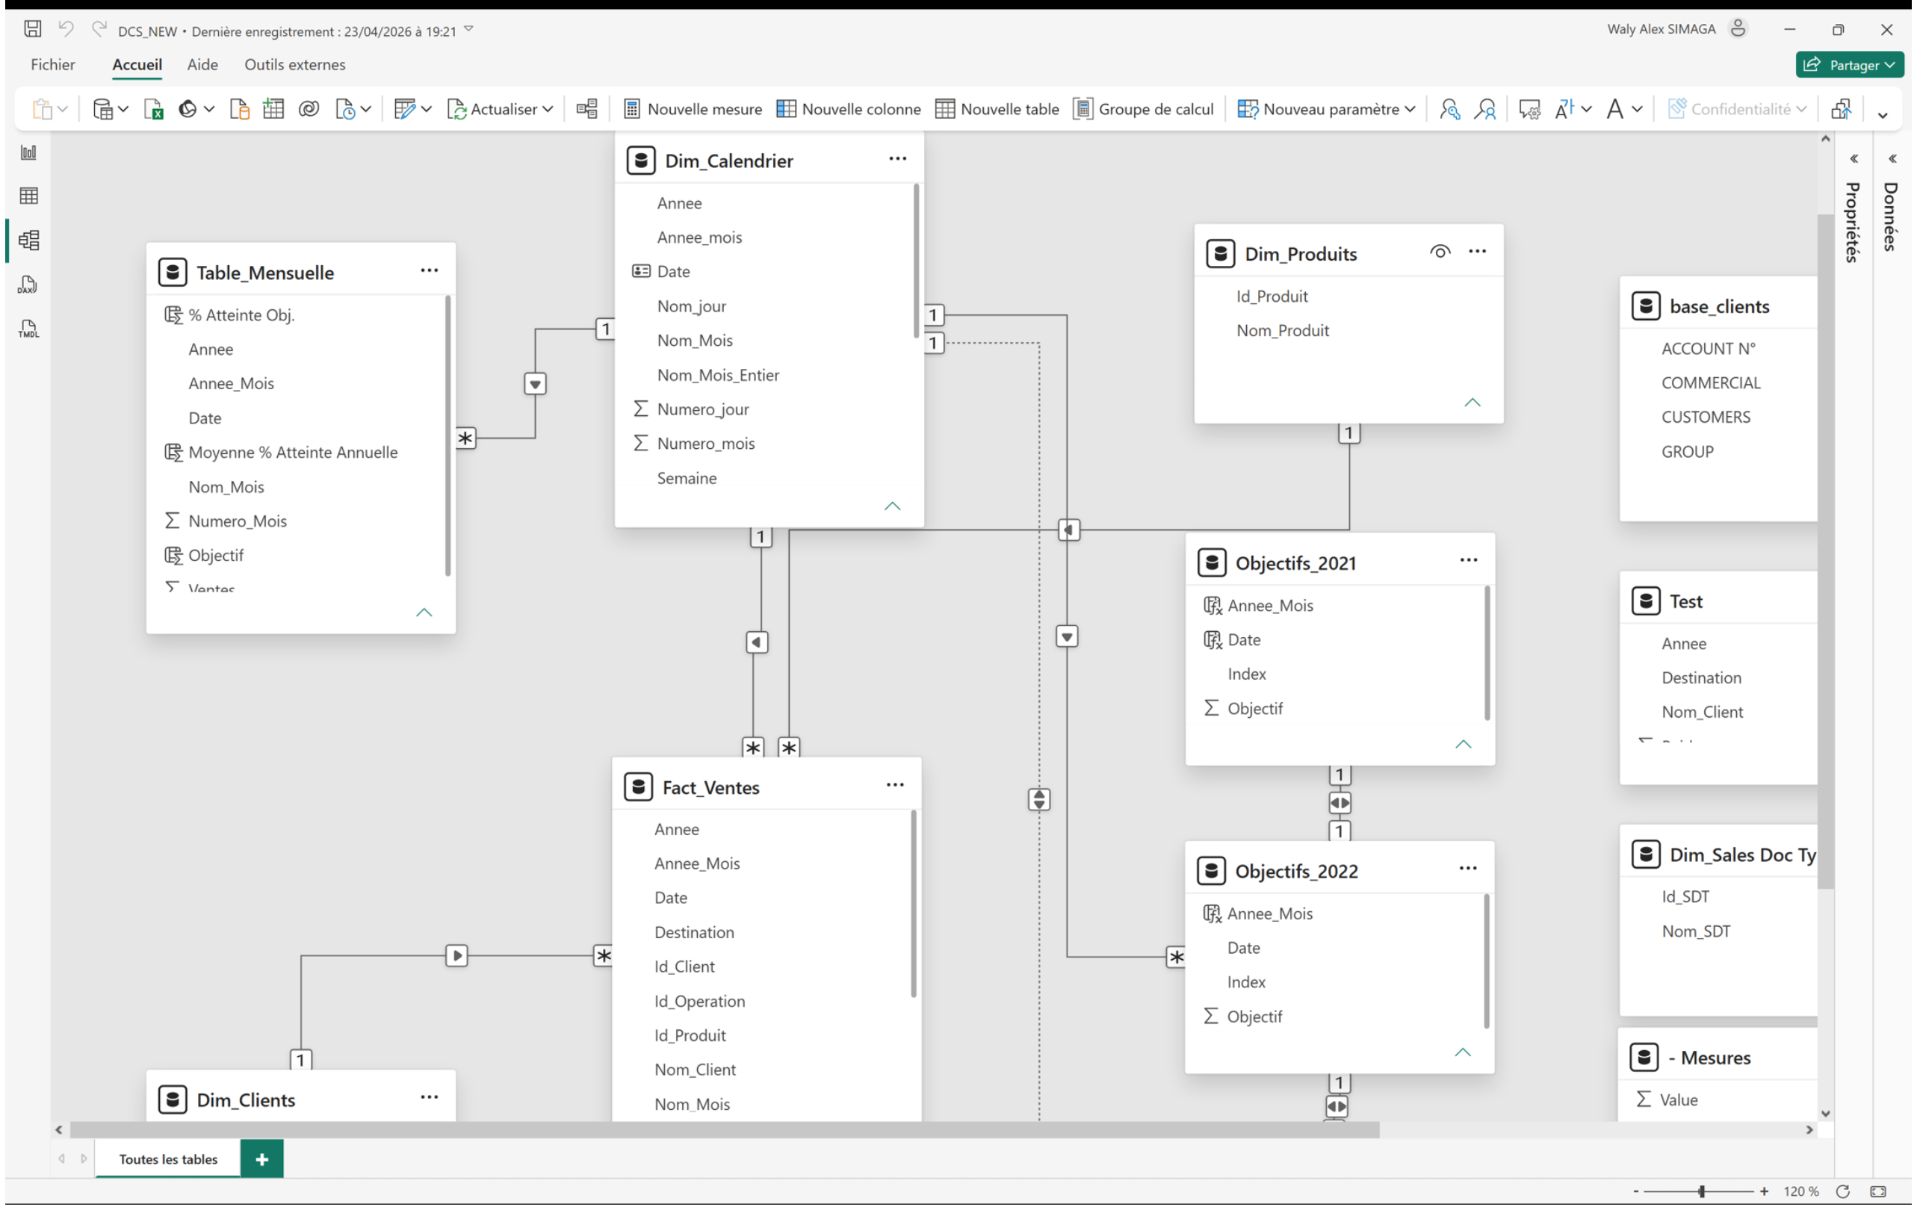The width and height of the screenshot is (1920, 1210).
Task: Click Nouvelle mesure button
Action: 692,109
